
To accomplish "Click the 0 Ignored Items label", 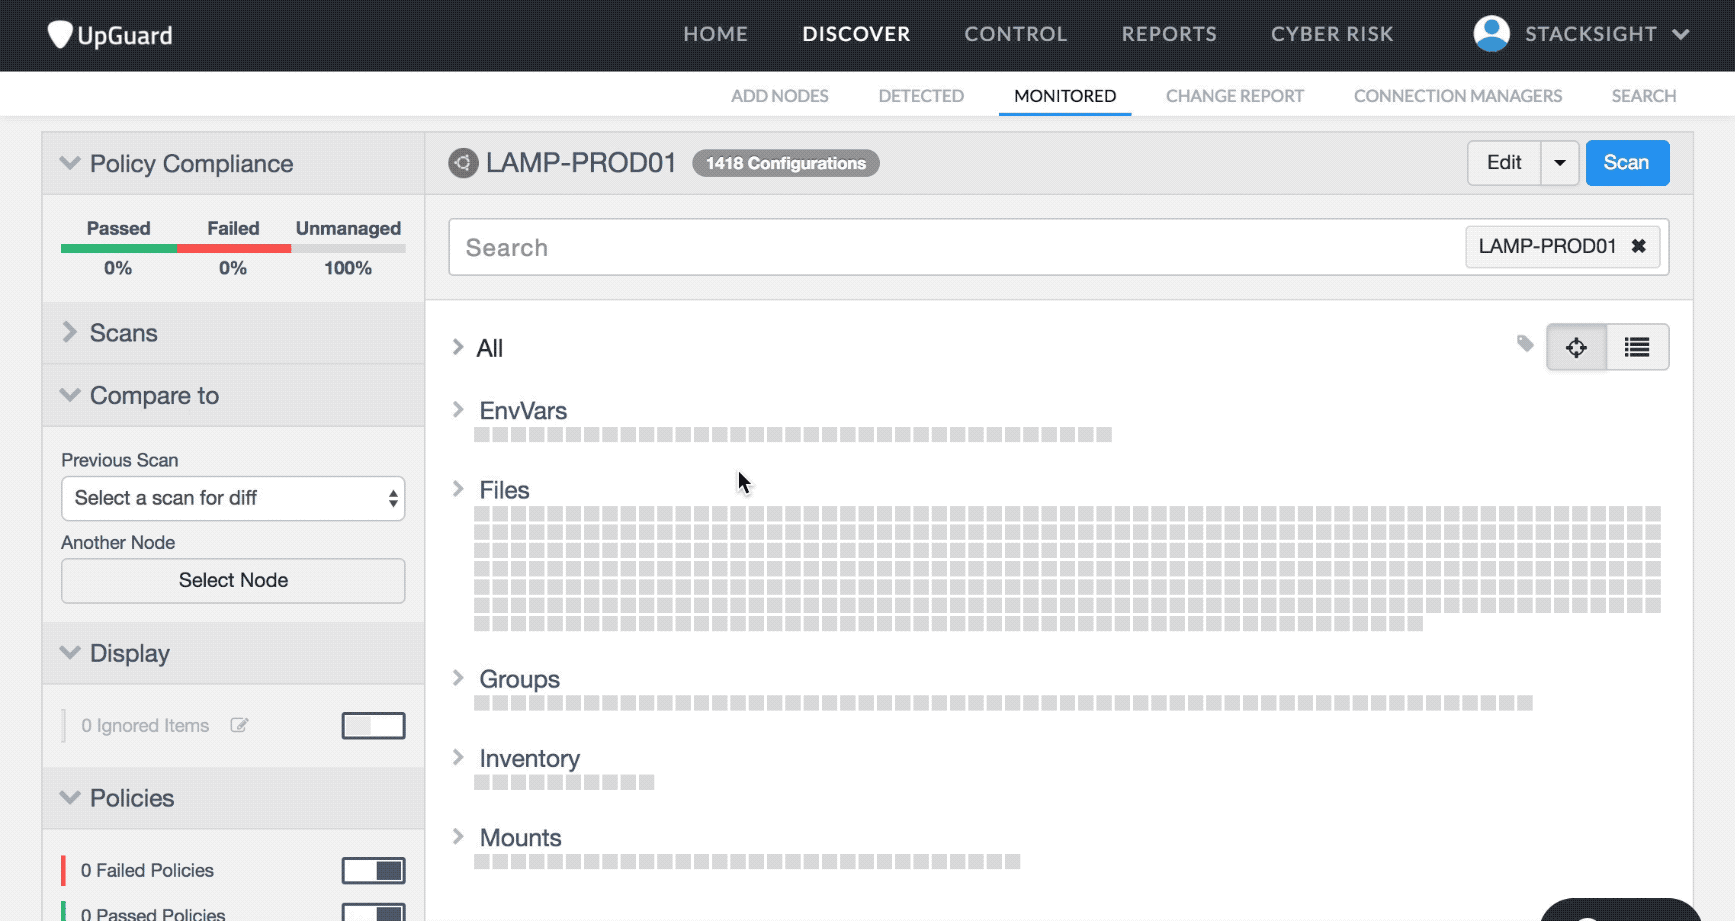I will pyautogui.click(x=145, y=725).
